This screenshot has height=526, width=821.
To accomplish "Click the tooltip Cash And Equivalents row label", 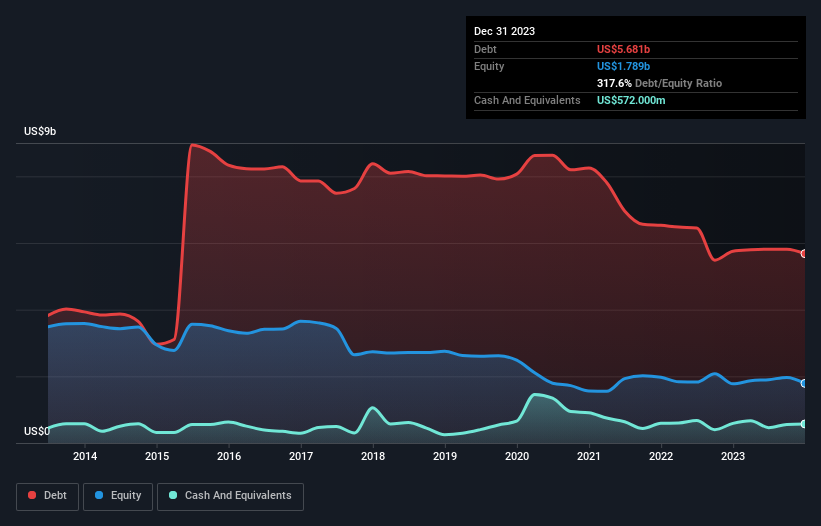I will point(527,100).
